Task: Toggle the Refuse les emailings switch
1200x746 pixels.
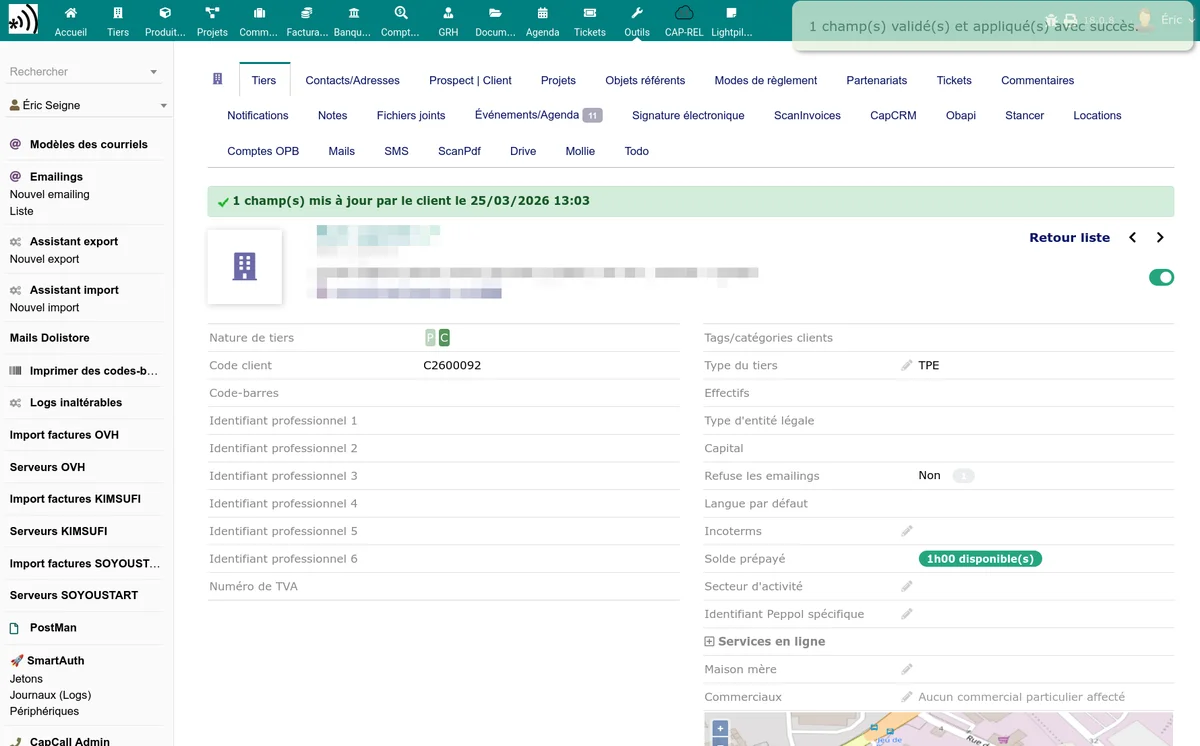Action: pyautogui.click(x=963, y=476)
